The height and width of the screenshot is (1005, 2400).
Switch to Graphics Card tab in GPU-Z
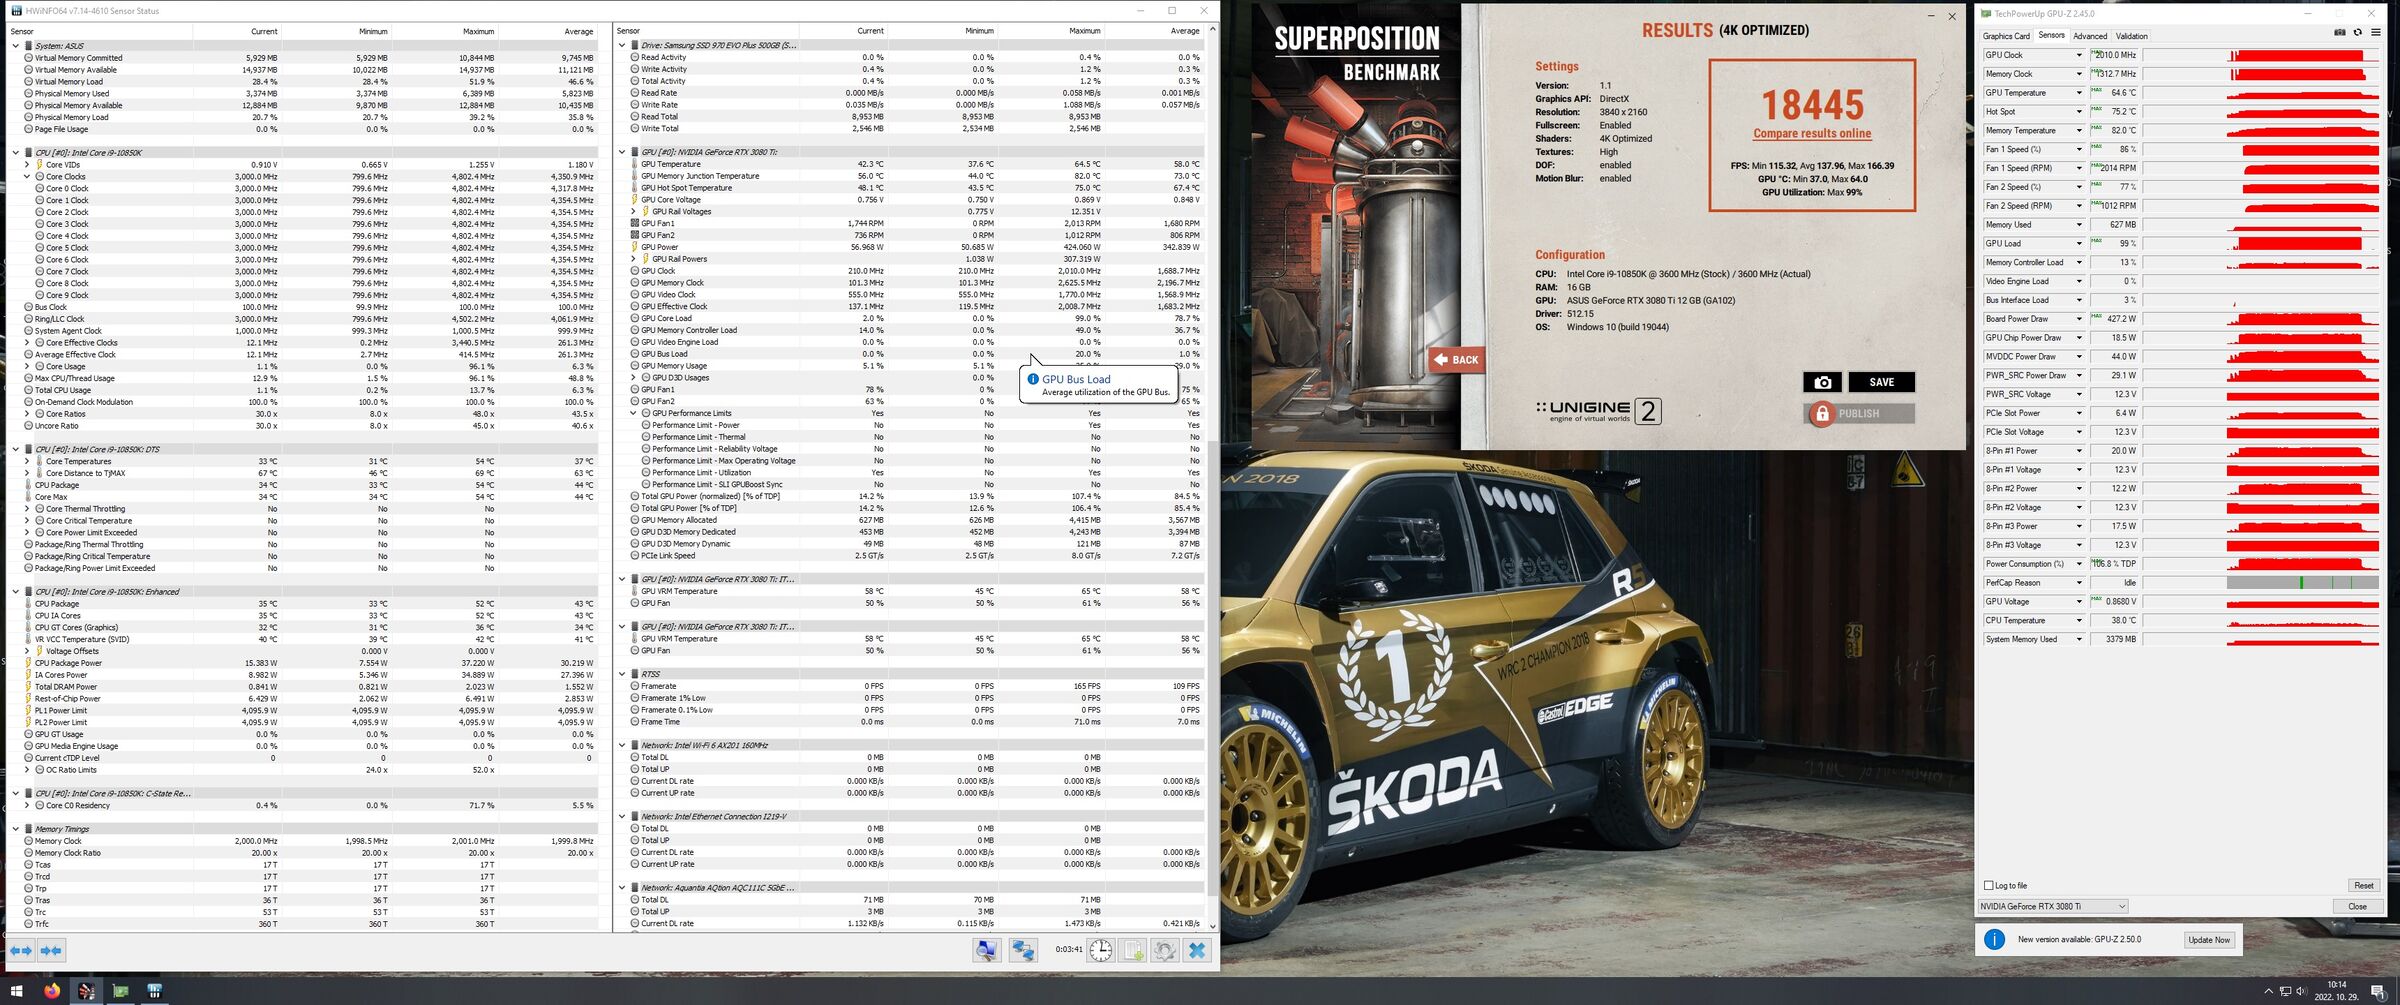pyautogui.click(x=2006, y=36)
